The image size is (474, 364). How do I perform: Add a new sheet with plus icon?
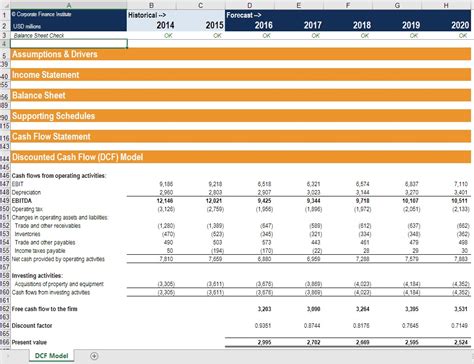[x=94, y=356]
